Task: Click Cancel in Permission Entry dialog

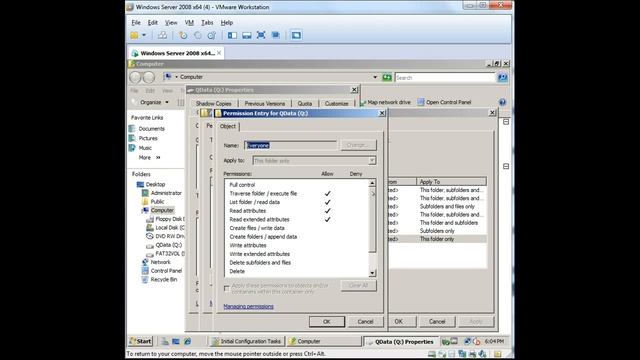Action: click(x=365, y=322)
